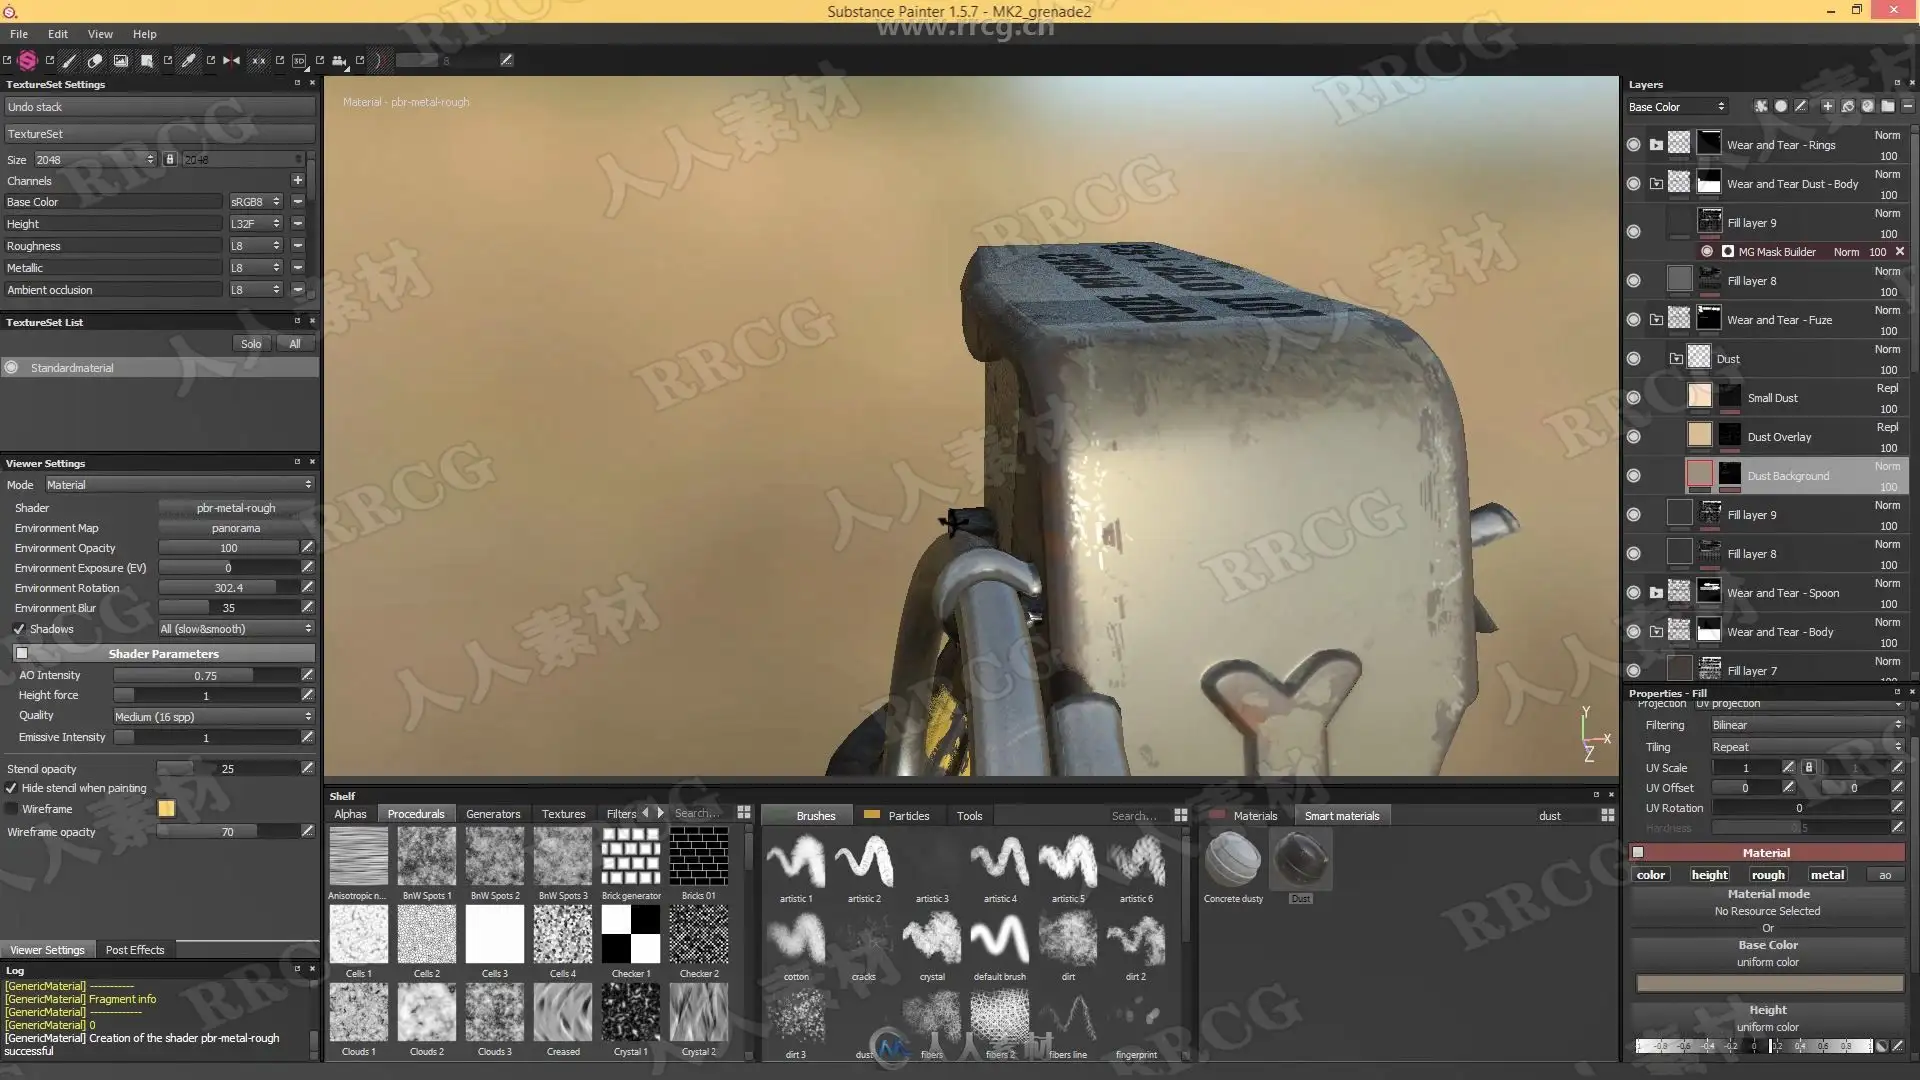Open the Base Color channel dropdown in Layers
This screenshot has height=1080, width=1920.
click(1676, 107)
